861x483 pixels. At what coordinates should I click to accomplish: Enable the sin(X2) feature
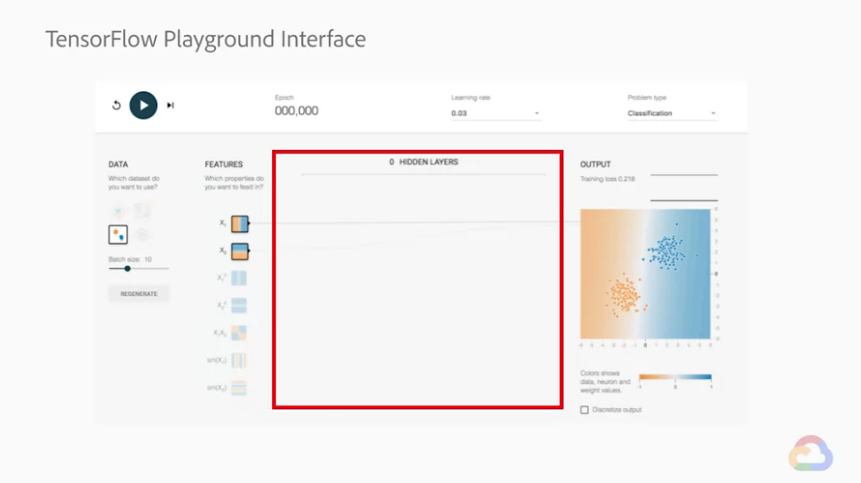click(239, 388)
